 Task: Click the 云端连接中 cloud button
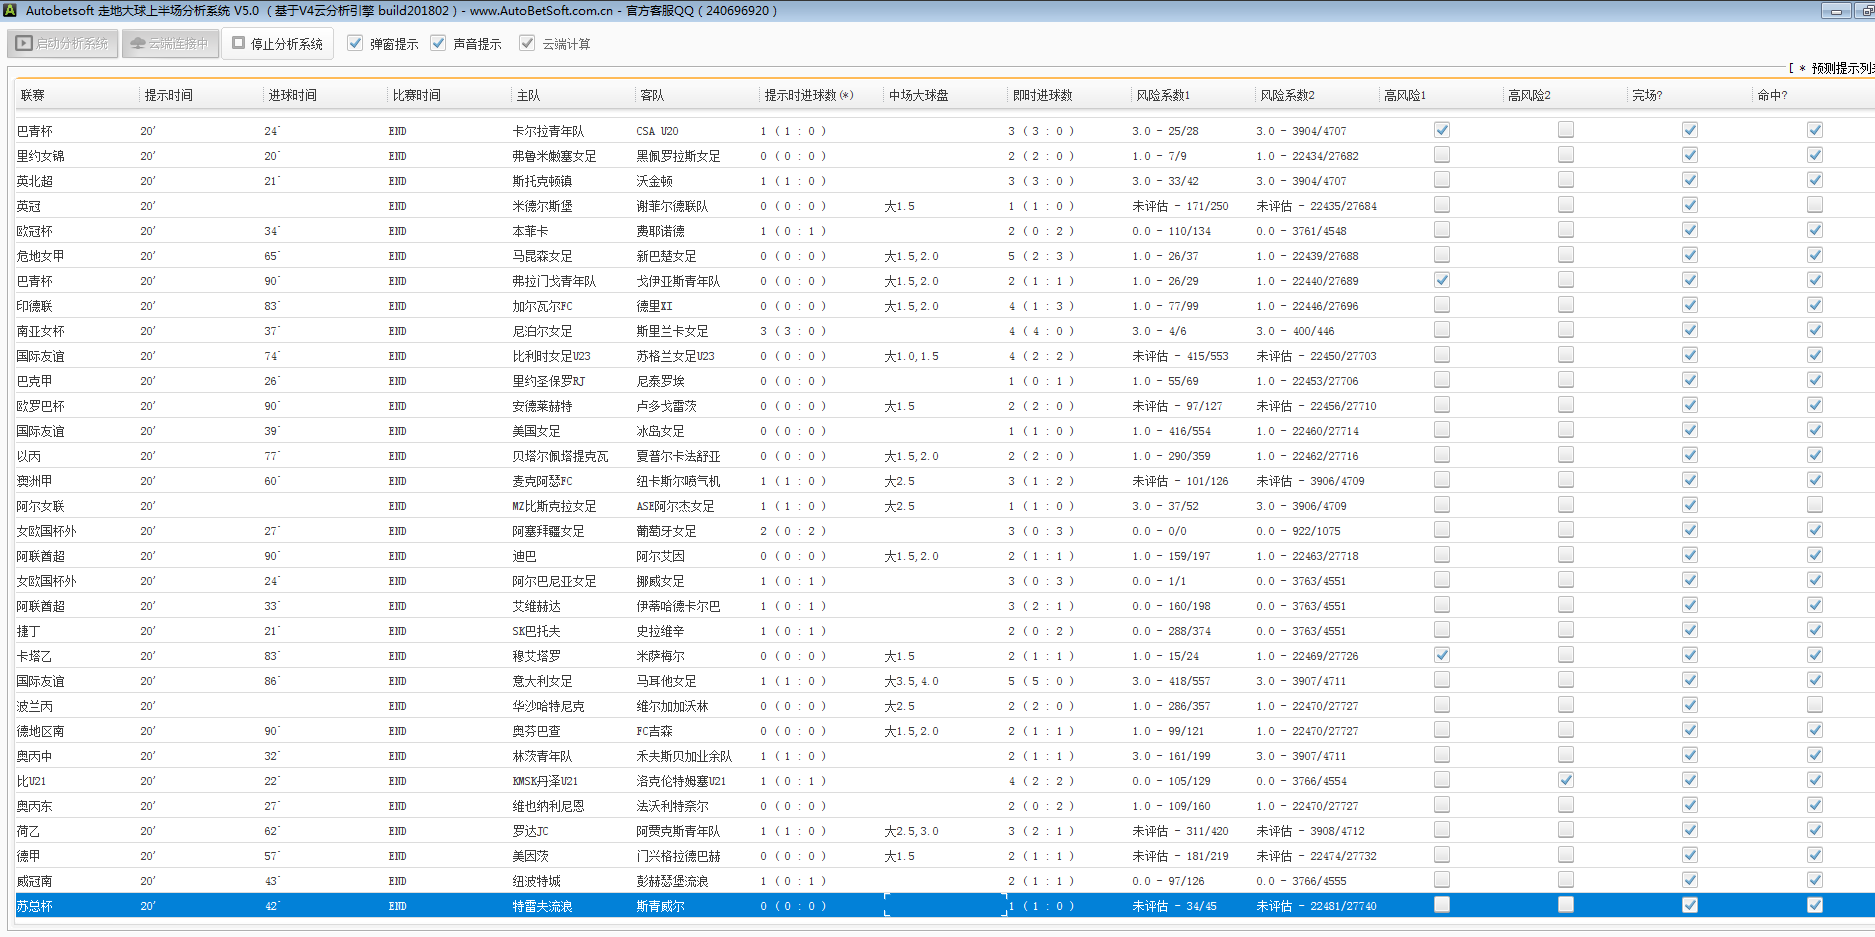[x=170, y=44]
